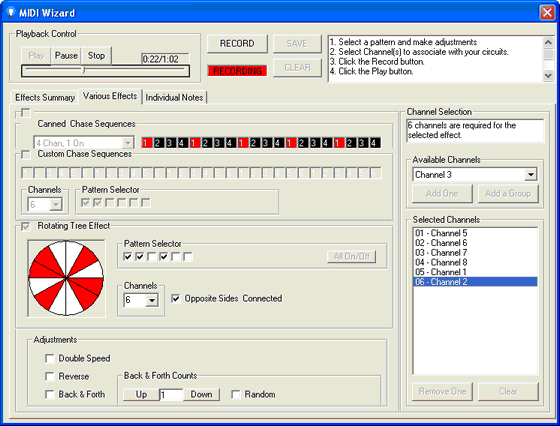This screenshot has height=426, width=560.
Task: Enable Custom Chase Sequences checkbox
Action: click(x=26, y=155)
